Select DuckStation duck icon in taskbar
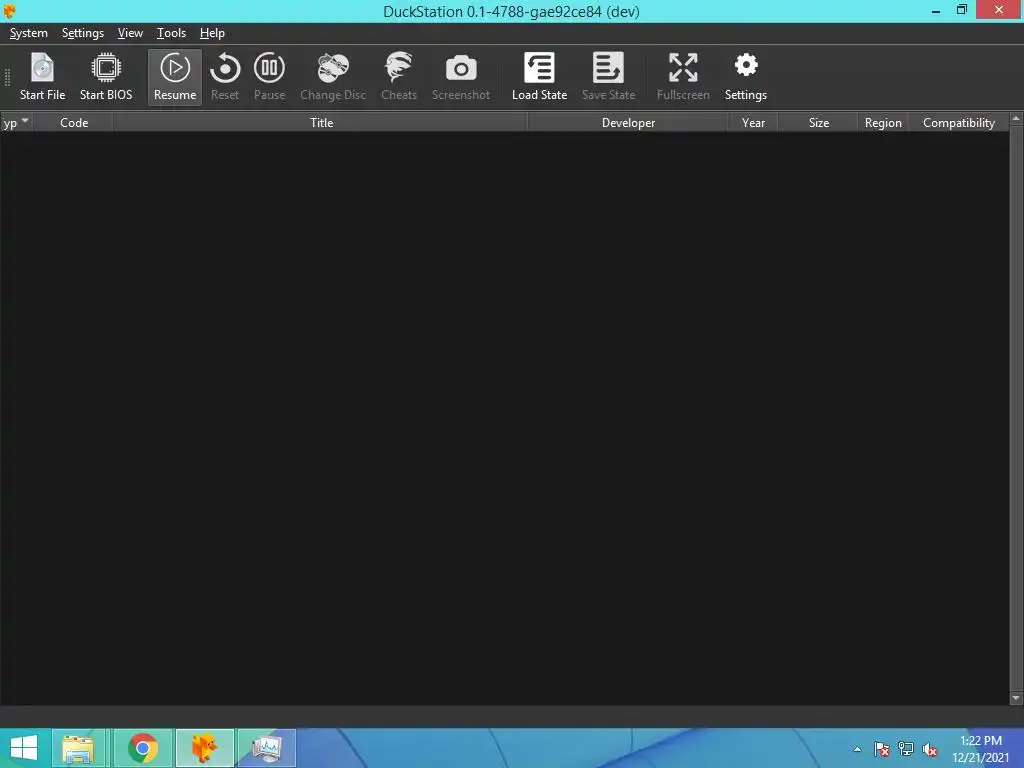This screenshot has height=768, width=1024. point(204,748)
